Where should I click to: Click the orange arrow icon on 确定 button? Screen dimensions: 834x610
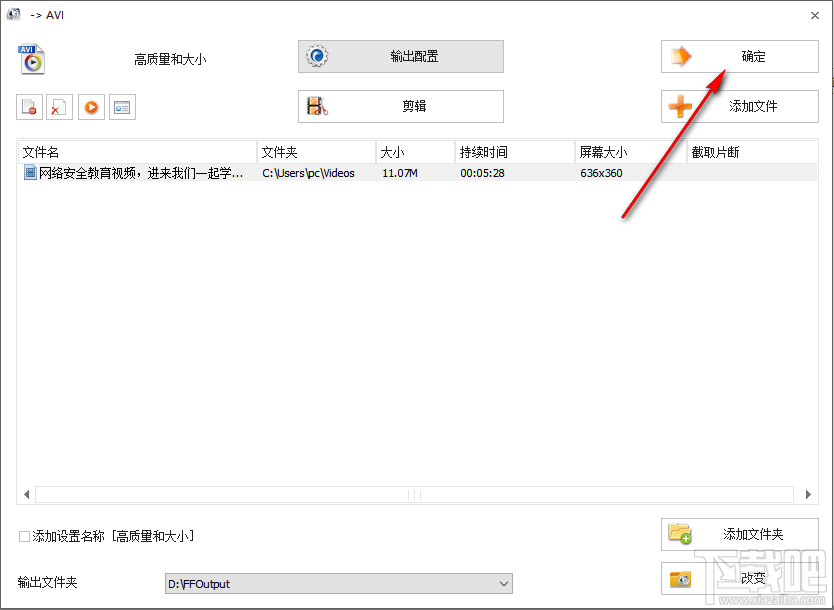point(679,56)
